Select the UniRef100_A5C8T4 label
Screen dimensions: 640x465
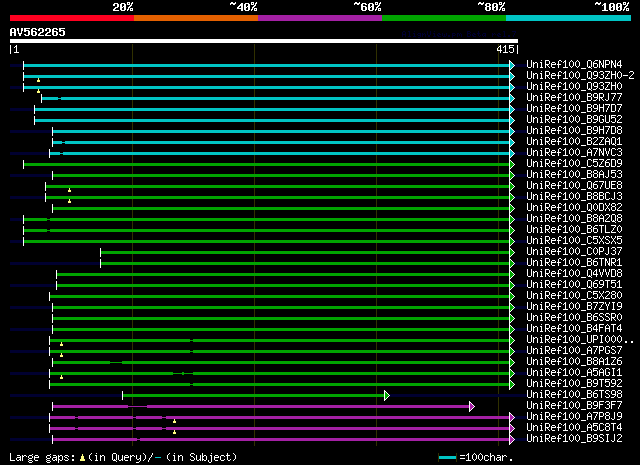[x=574, y=428]
